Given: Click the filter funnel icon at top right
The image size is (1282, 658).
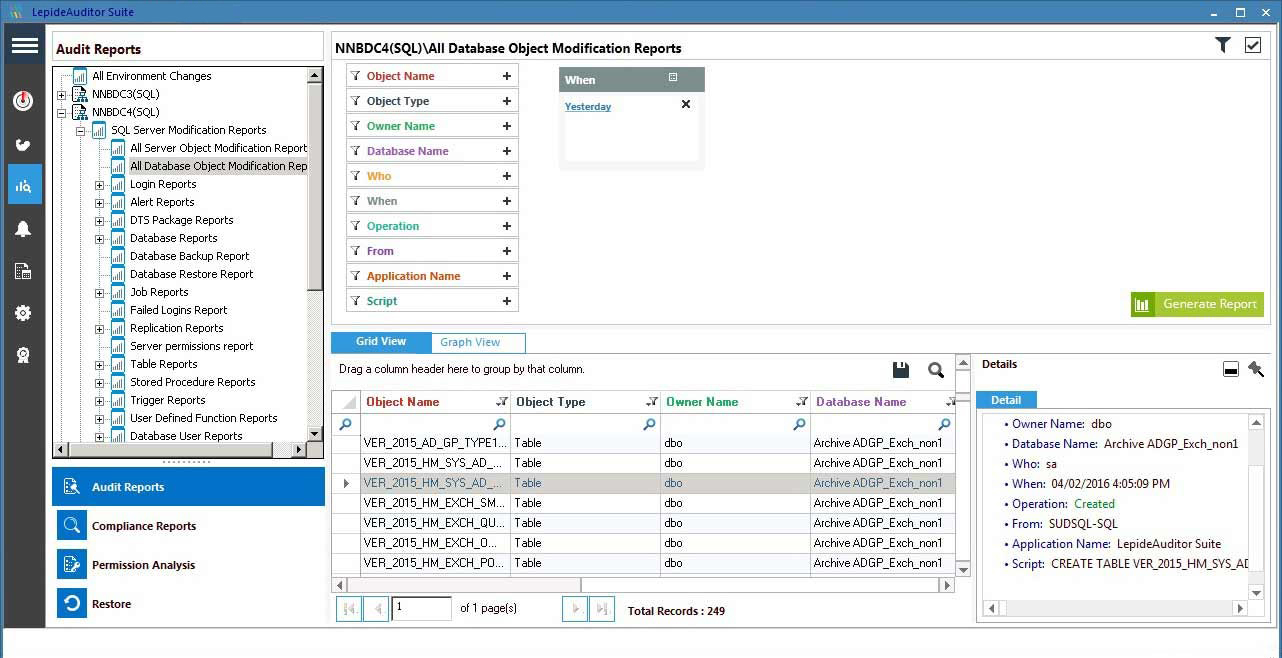Looking at the screenshot, I should (1223, 45).
